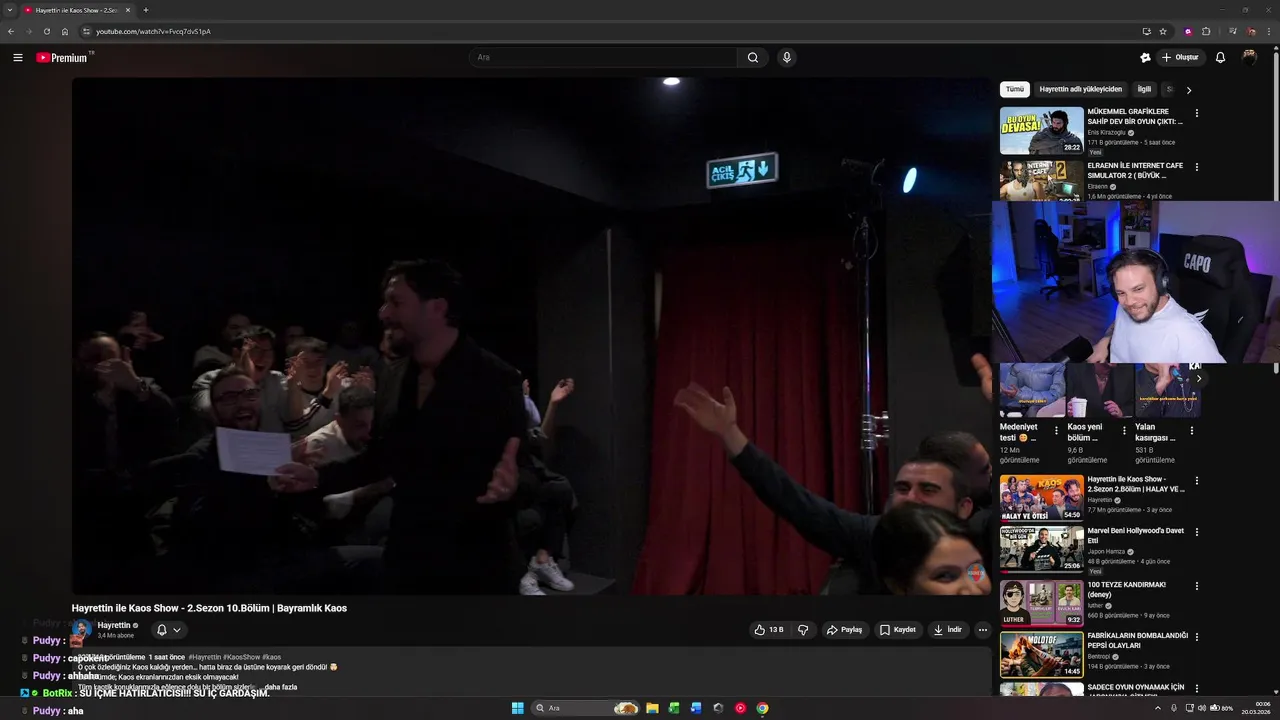Open options for ELRAENN İLE INTERNET CAFE video
Viewport: 1280px width, 720px height.
(1196, 167)
